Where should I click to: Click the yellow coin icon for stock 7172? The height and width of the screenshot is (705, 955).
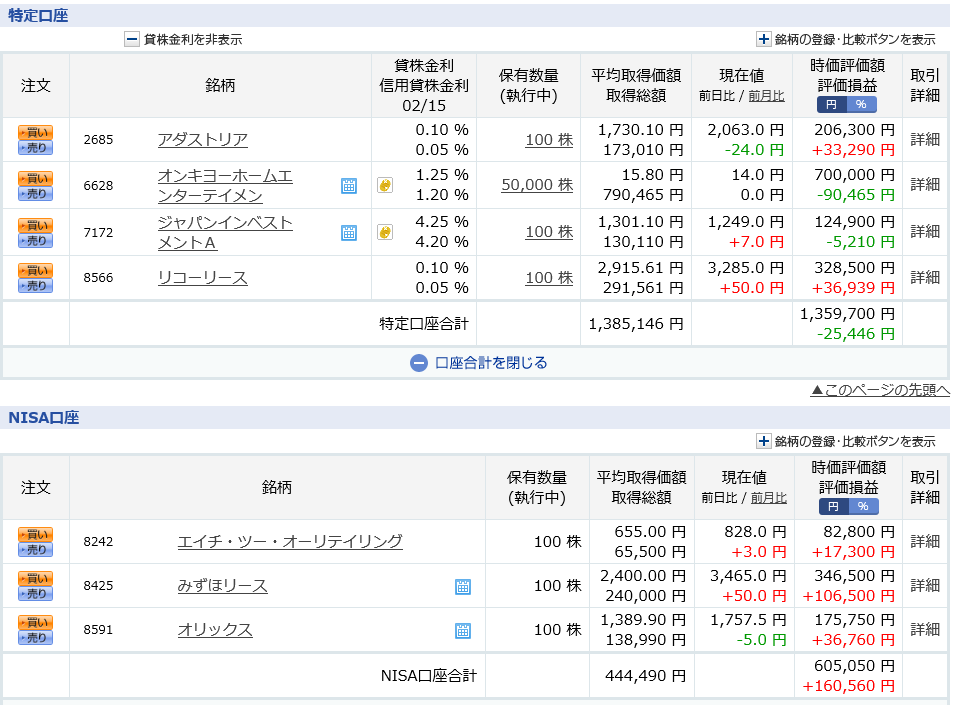pyautogui.click(x=385, y=232)
